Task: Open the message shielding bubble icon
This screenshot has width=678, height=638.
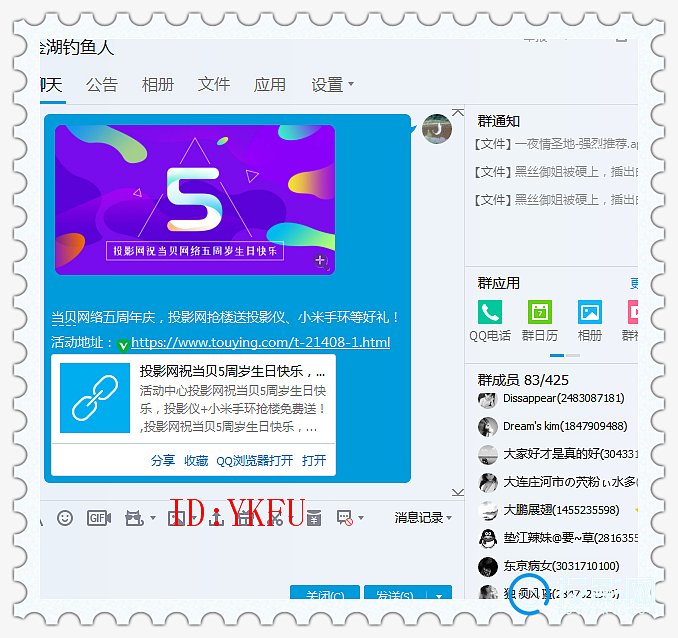Action: point(345,517)
